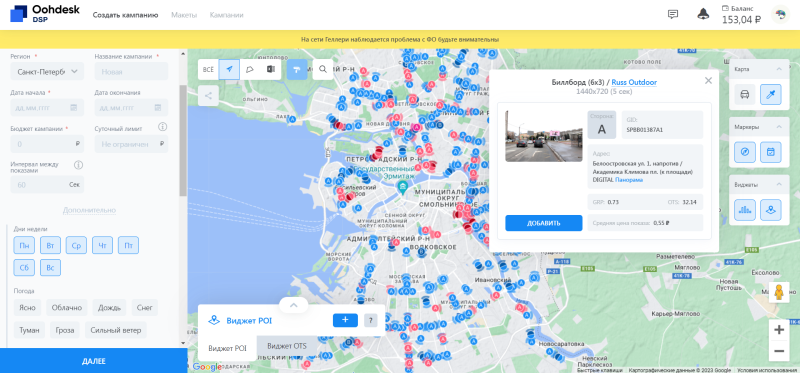Viewport: 800px width, 373px height.
Task: Click the paint roller tool
Action: point(297,69)
